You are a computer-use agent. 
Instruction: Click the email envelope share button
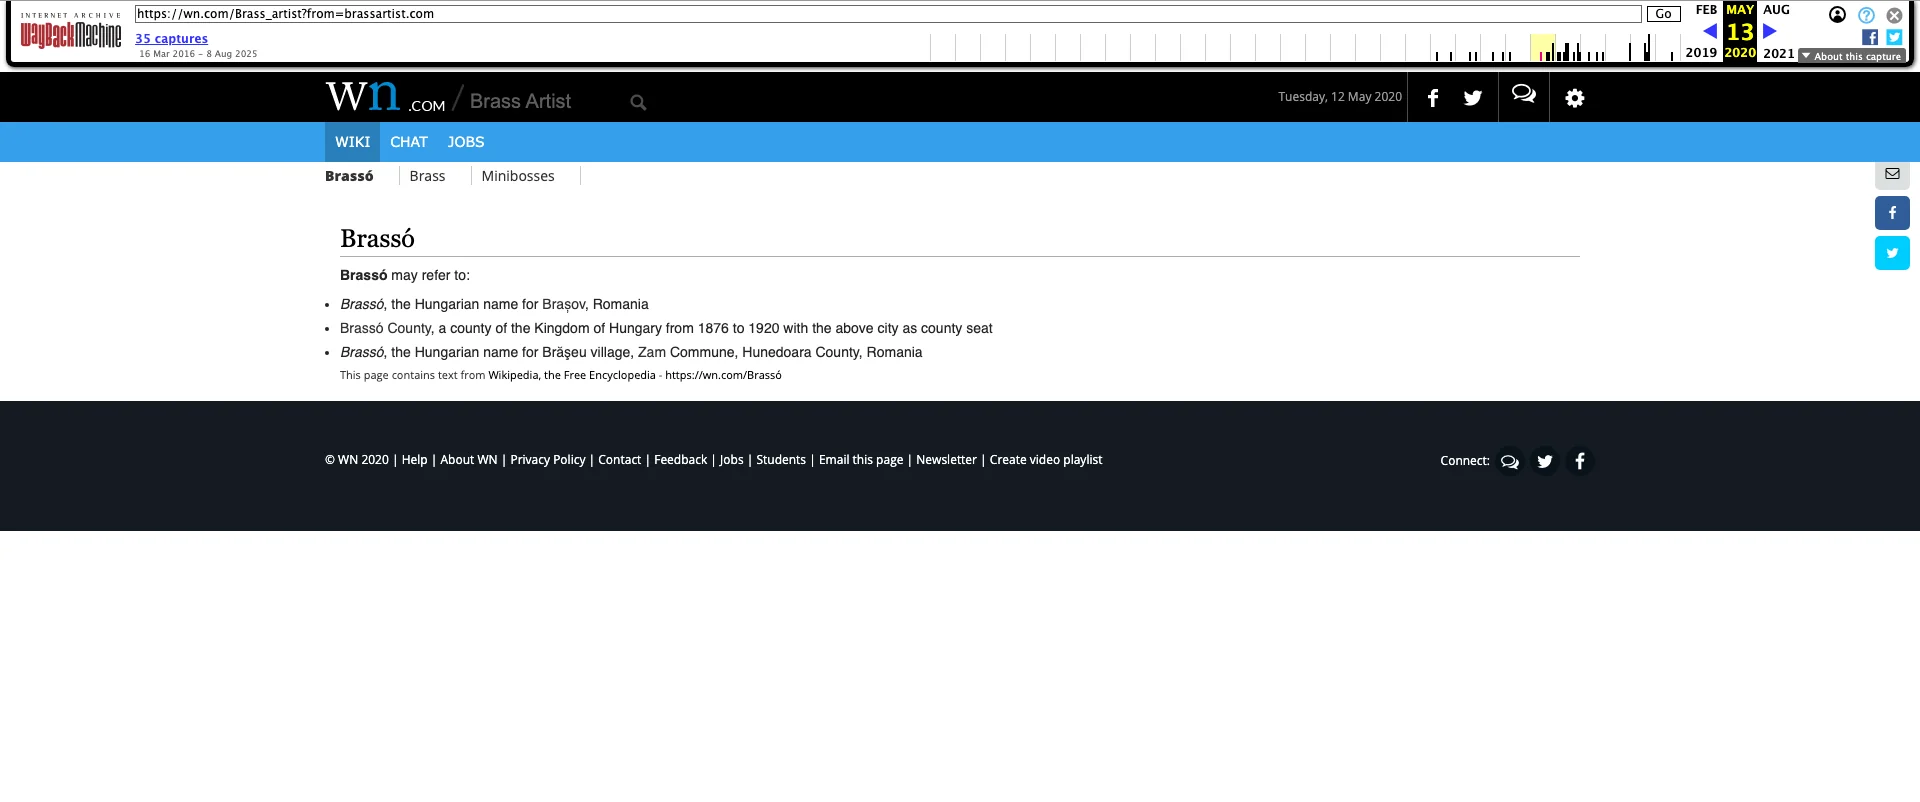click(x=1891, y=174)
